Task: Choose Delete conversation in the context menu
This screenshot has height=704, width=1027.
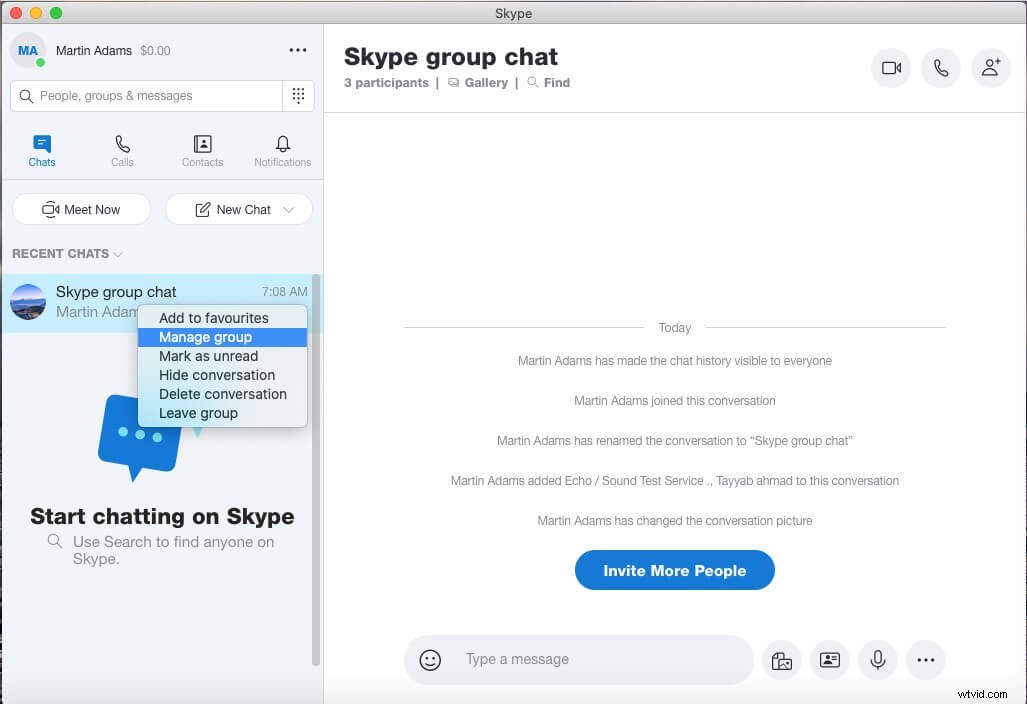Action: 222,394
